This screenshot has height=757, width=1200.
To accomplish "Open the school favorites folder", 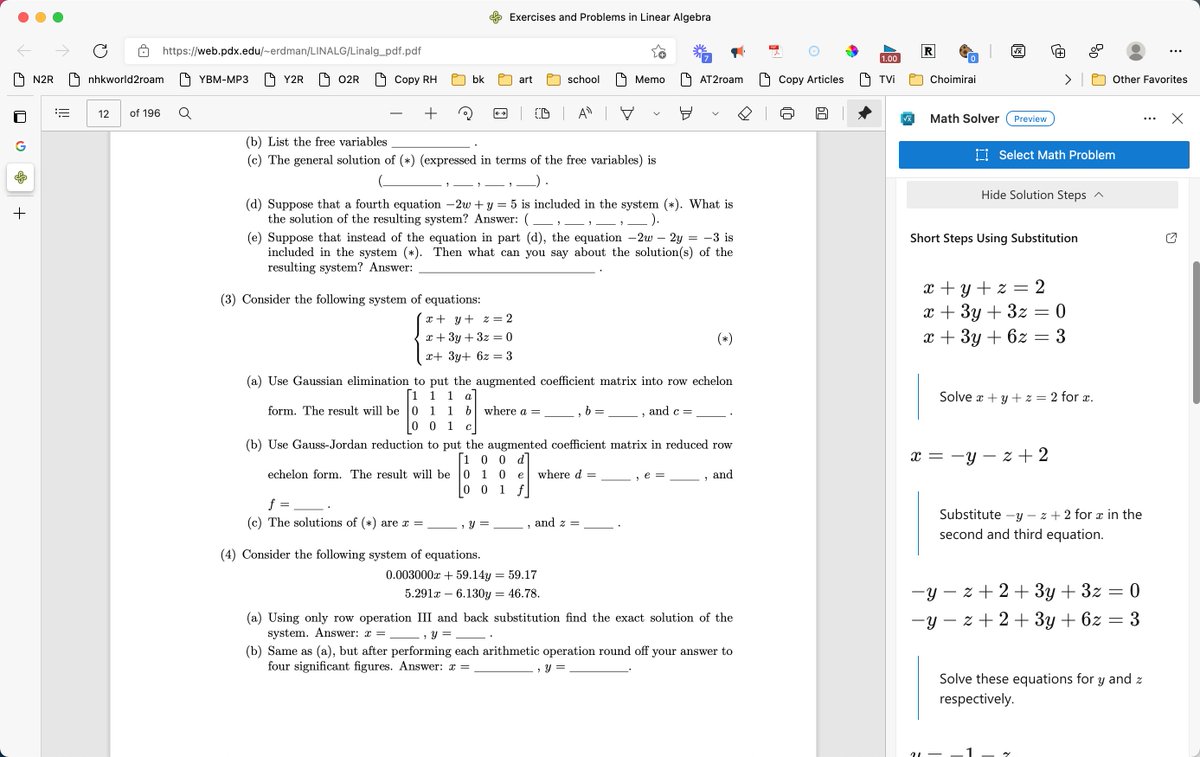I will [x=573, y=79].
